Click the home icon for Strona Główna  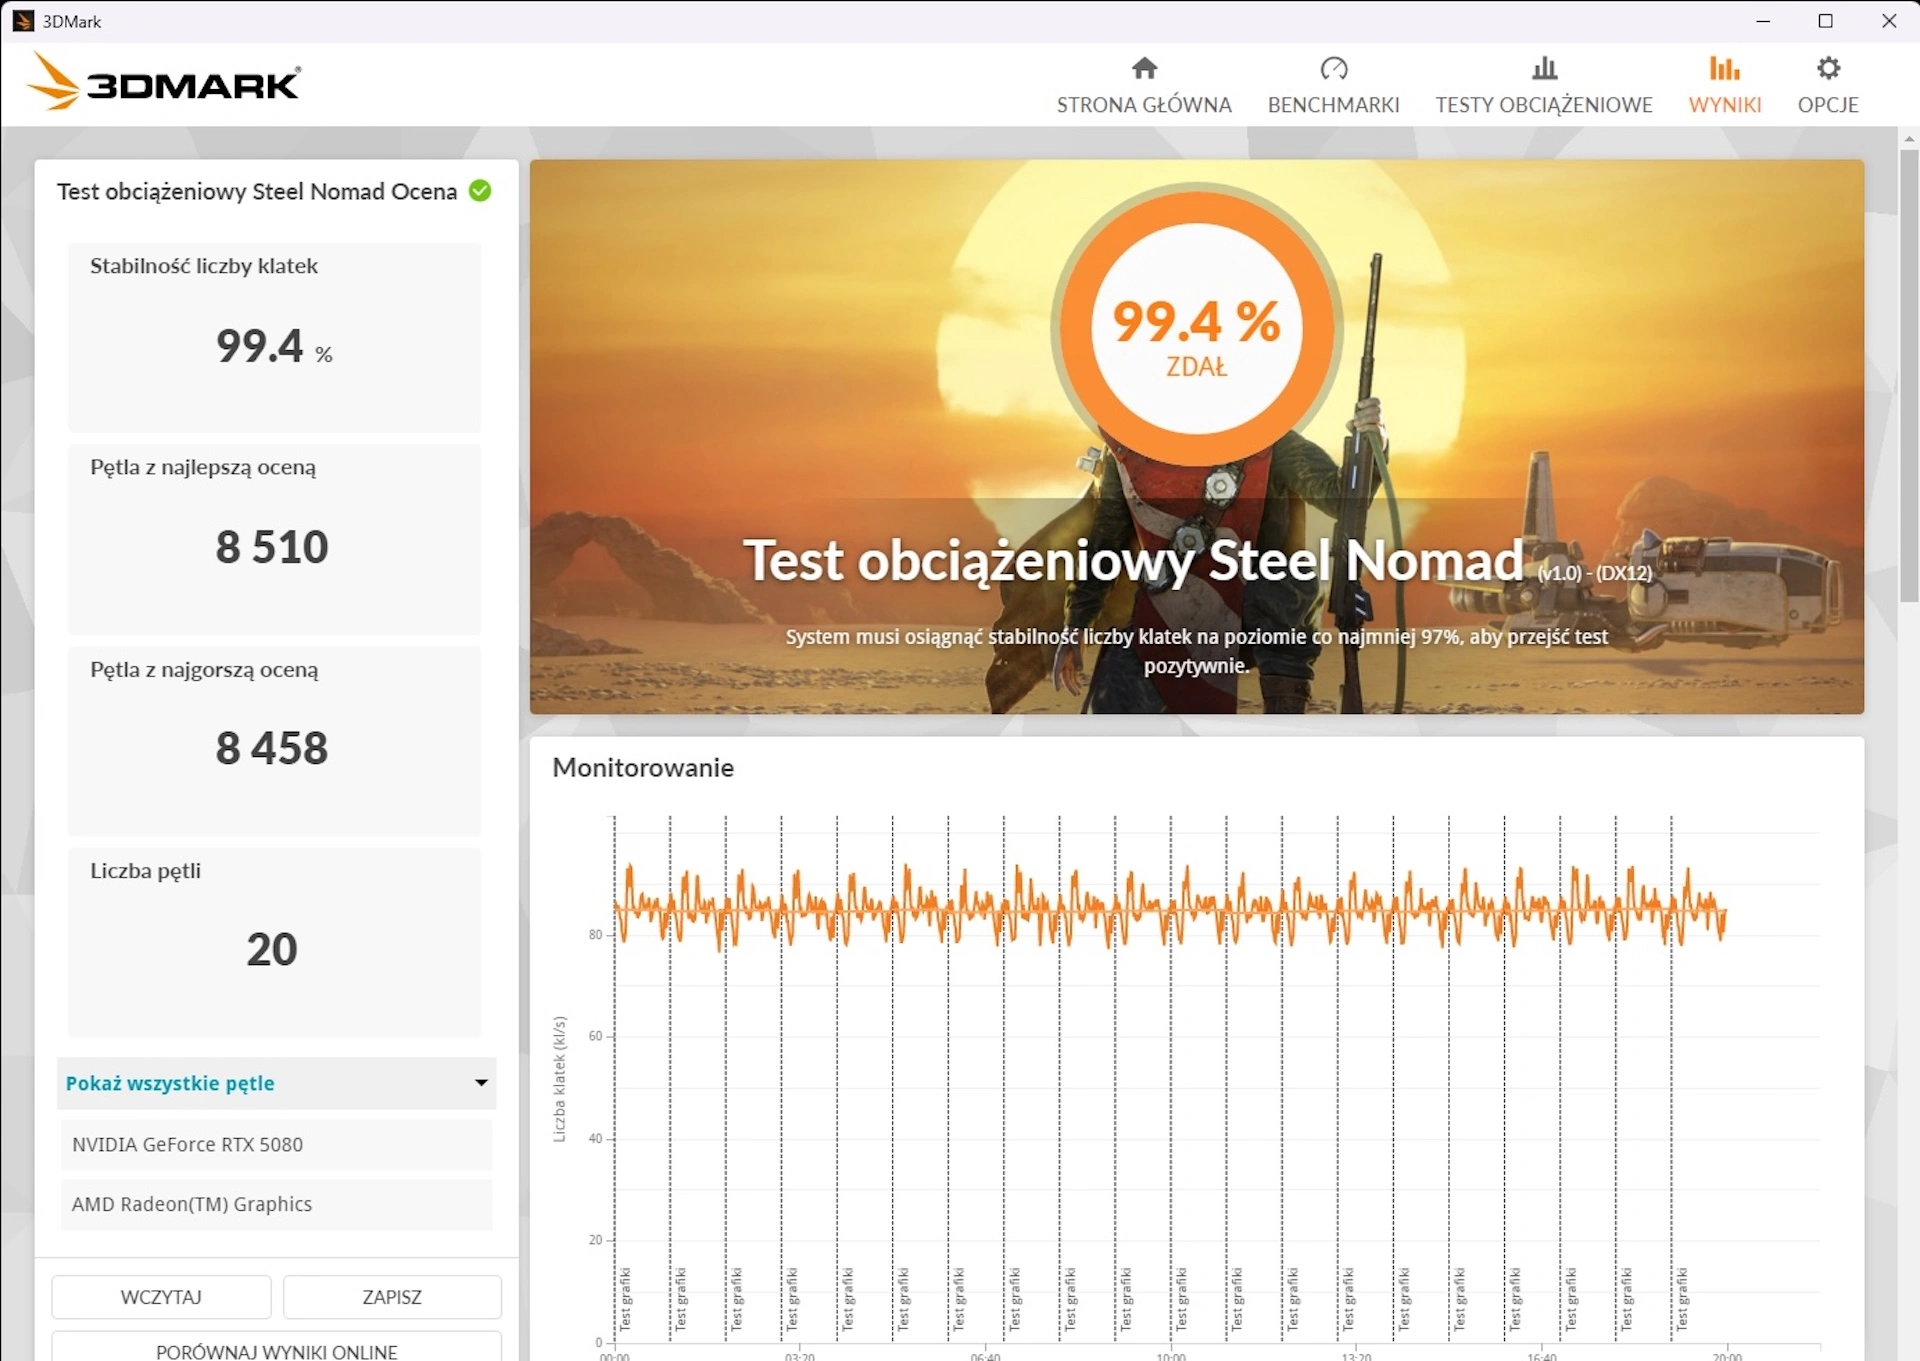tap(1144, 68)
